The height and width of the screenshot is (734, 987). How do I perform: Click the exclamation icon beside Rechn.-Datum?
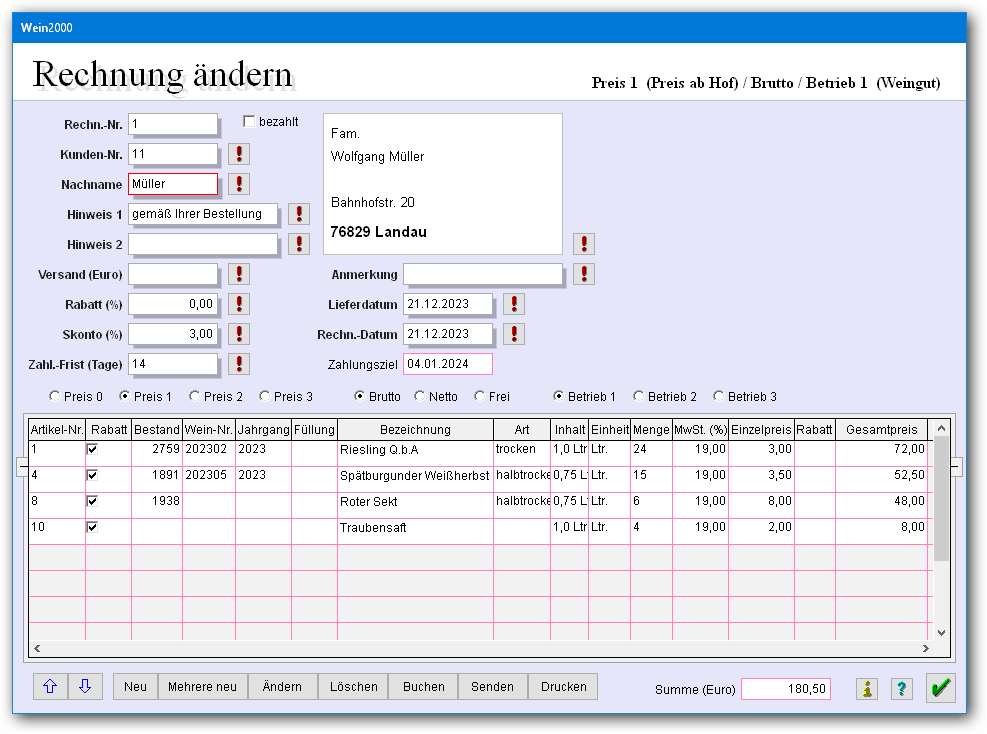click(x=514, y=334)
